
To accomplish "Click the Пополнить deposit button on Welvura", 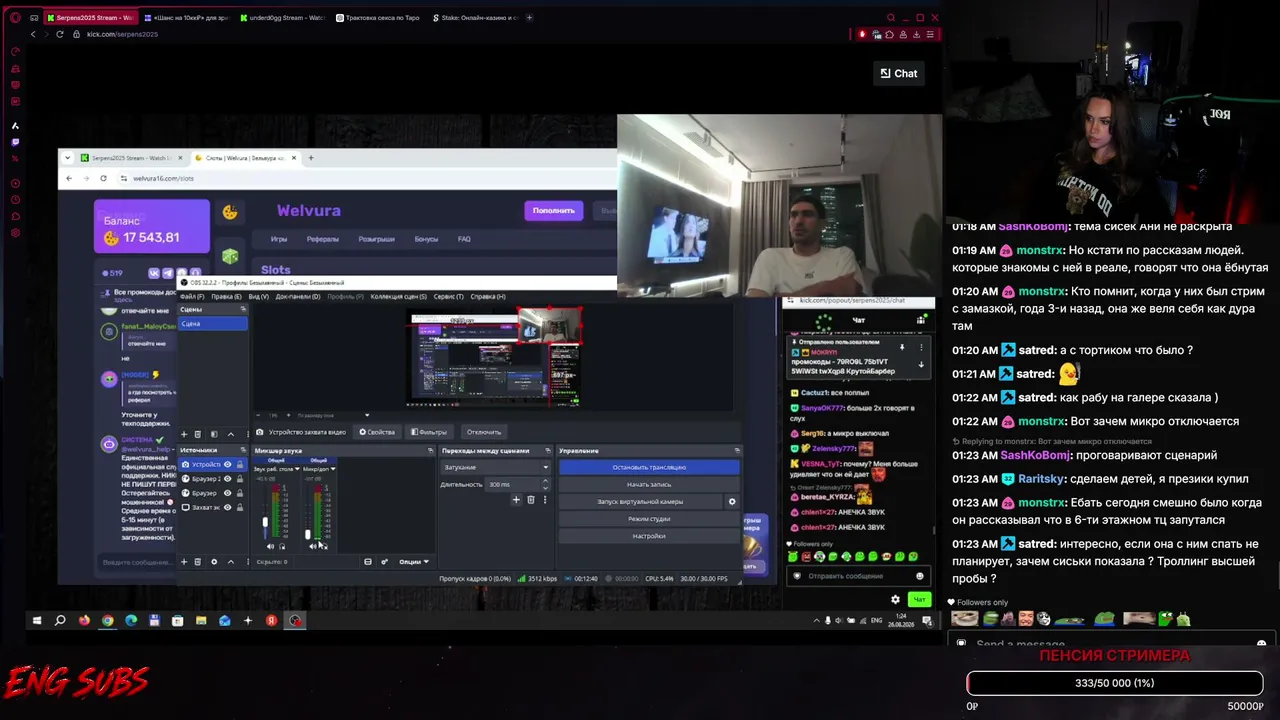I will coord(553,210).
